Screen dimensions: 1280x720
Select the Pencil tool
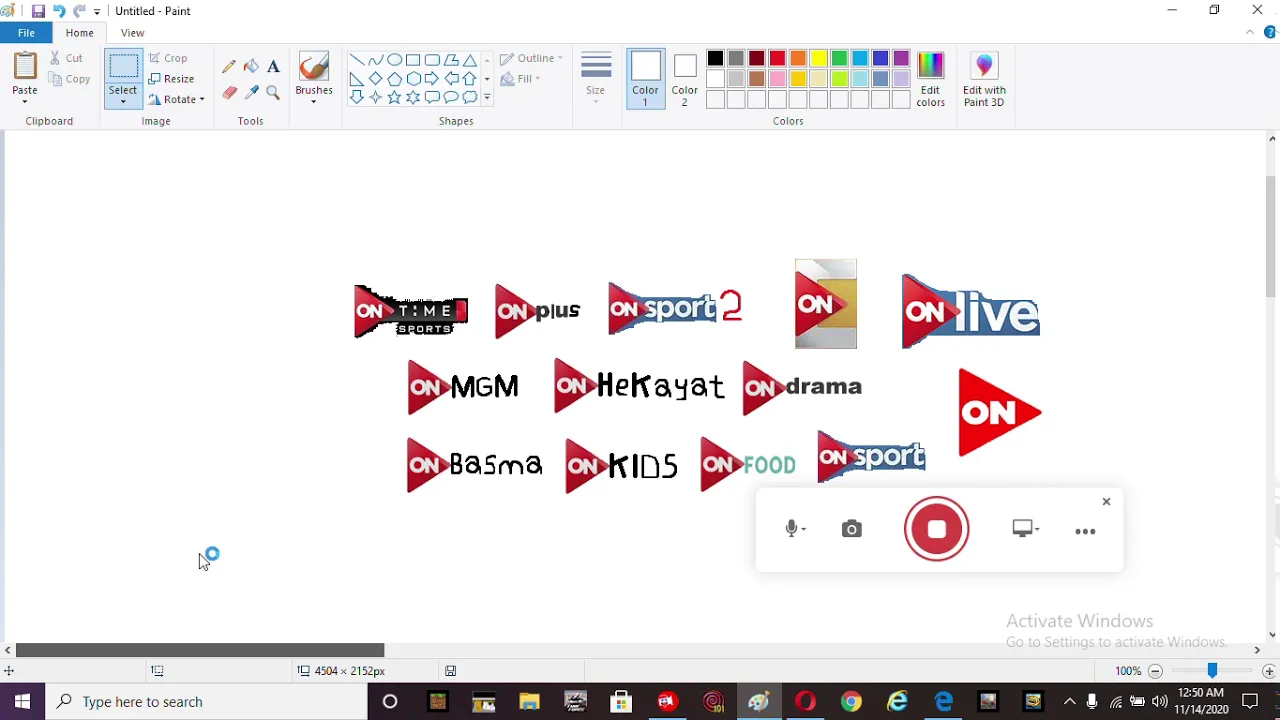[229, 66]
